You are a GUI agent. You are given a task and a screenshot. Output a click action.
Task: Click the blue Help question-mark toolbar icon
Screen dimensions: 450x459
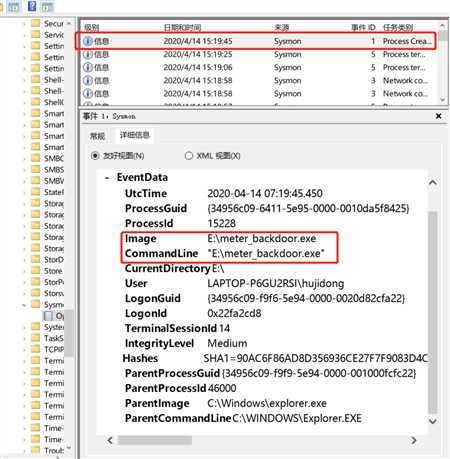pos(32,6)
